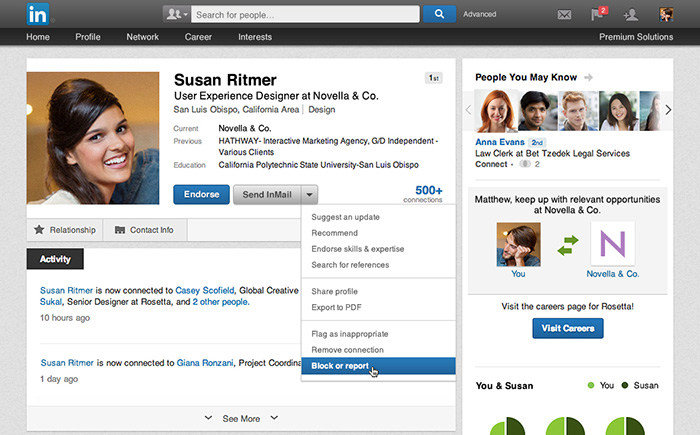Focus the Search for people field

pyautogui.click(x=305, y=14)
